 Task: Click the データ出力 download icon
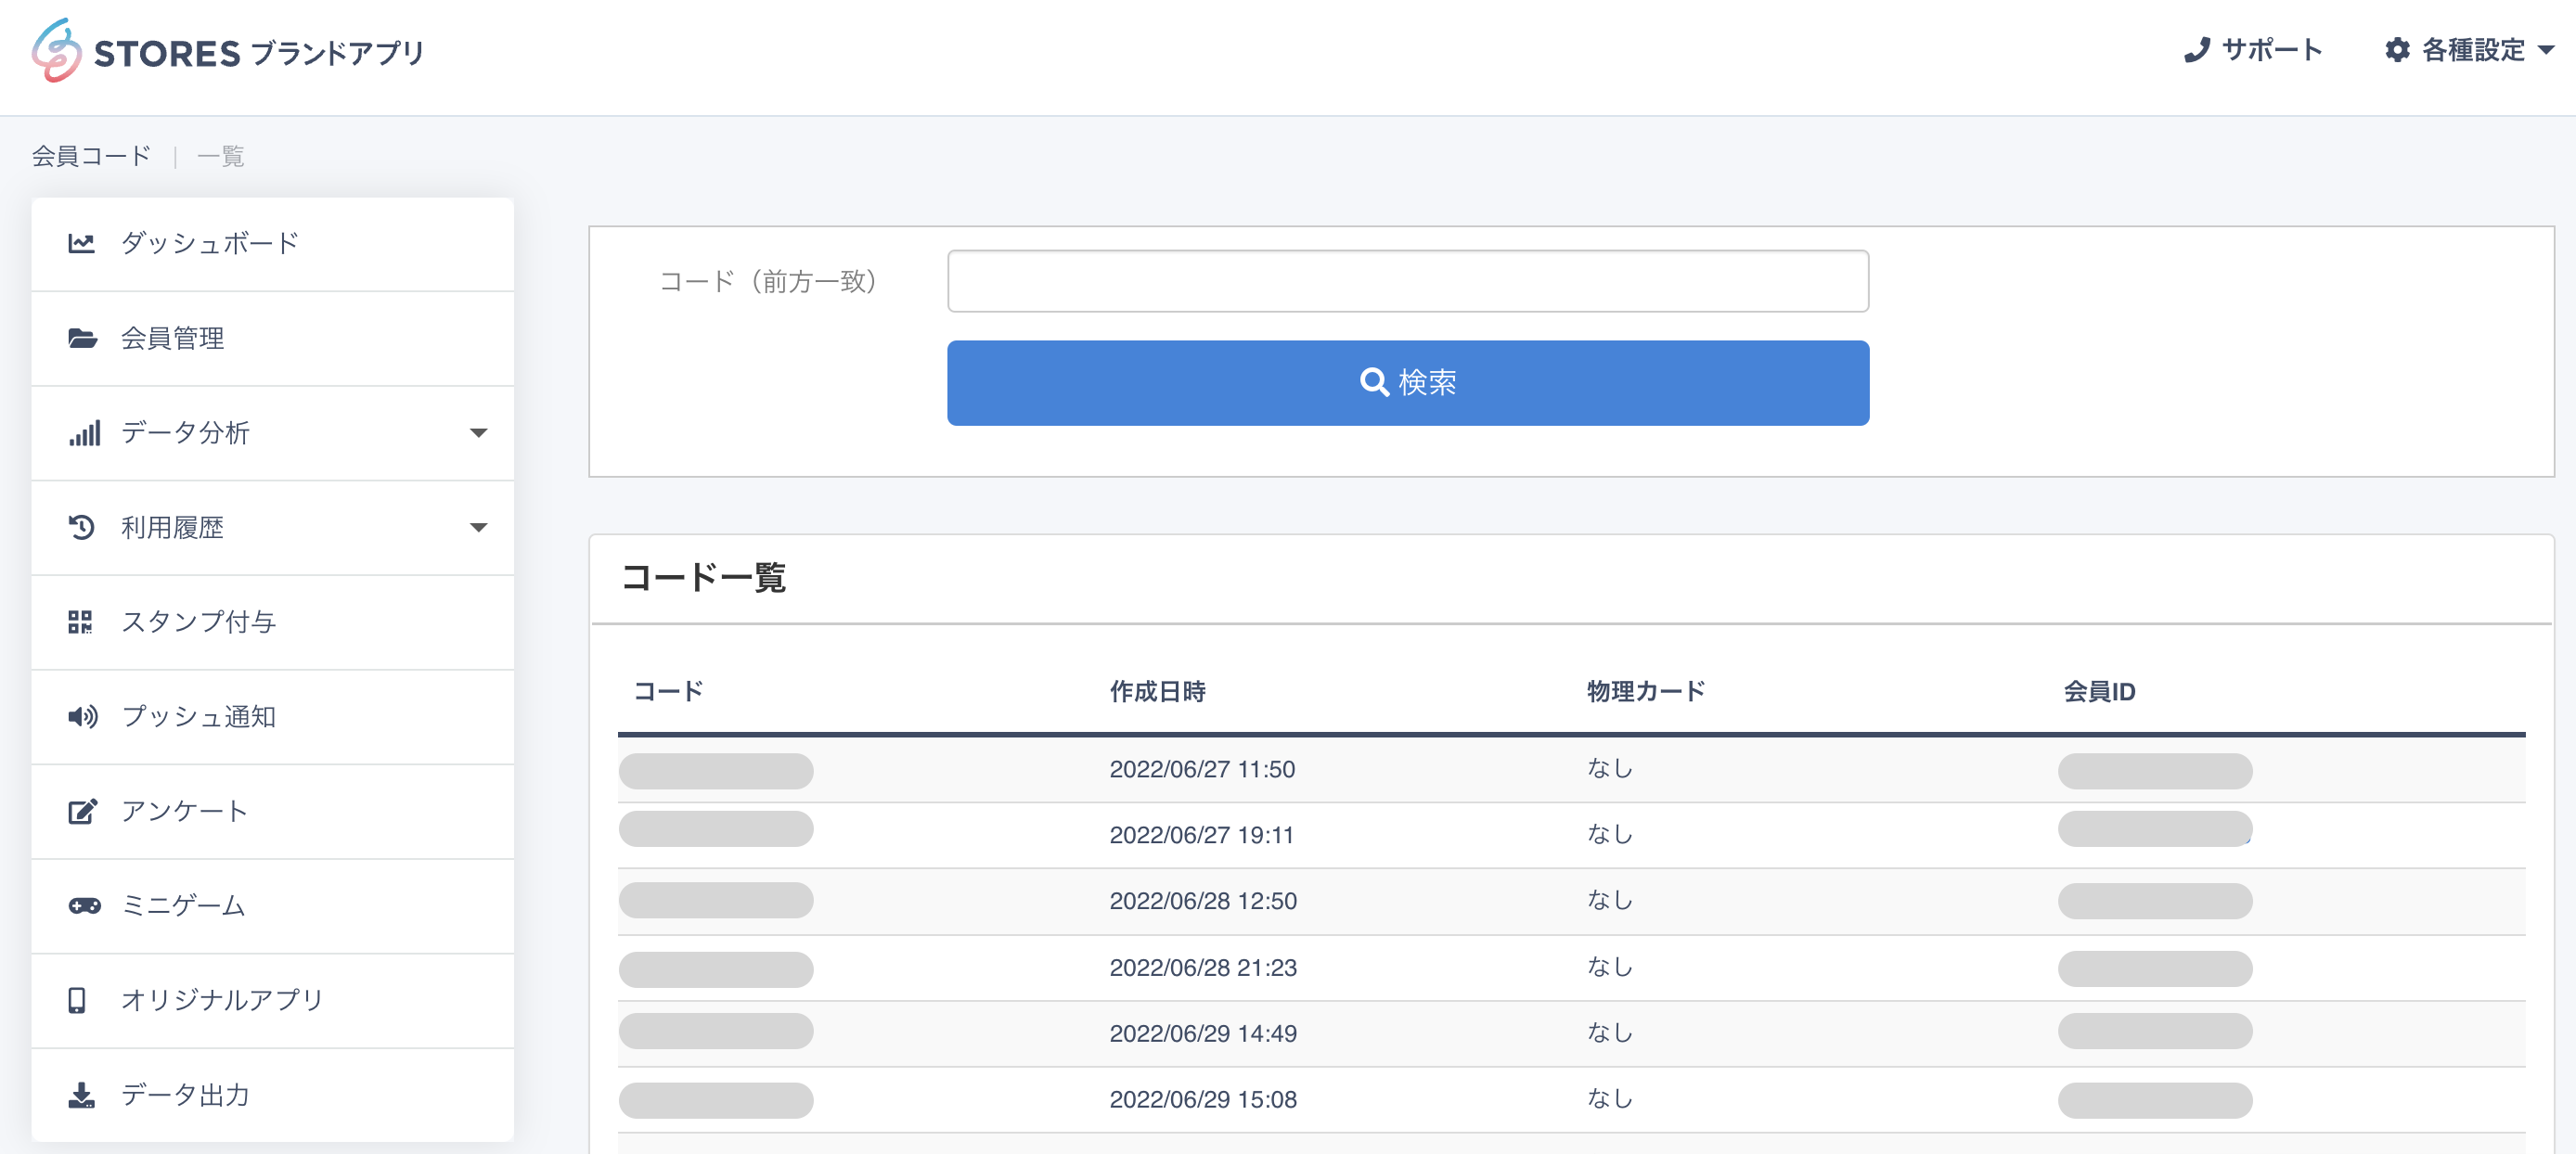81,1095
